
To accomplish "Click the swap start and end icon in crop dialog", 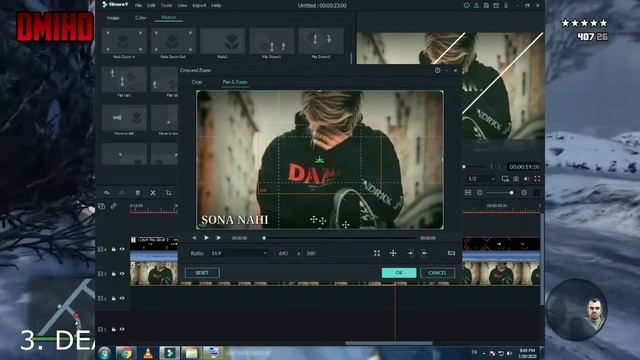I will point(451,253).
